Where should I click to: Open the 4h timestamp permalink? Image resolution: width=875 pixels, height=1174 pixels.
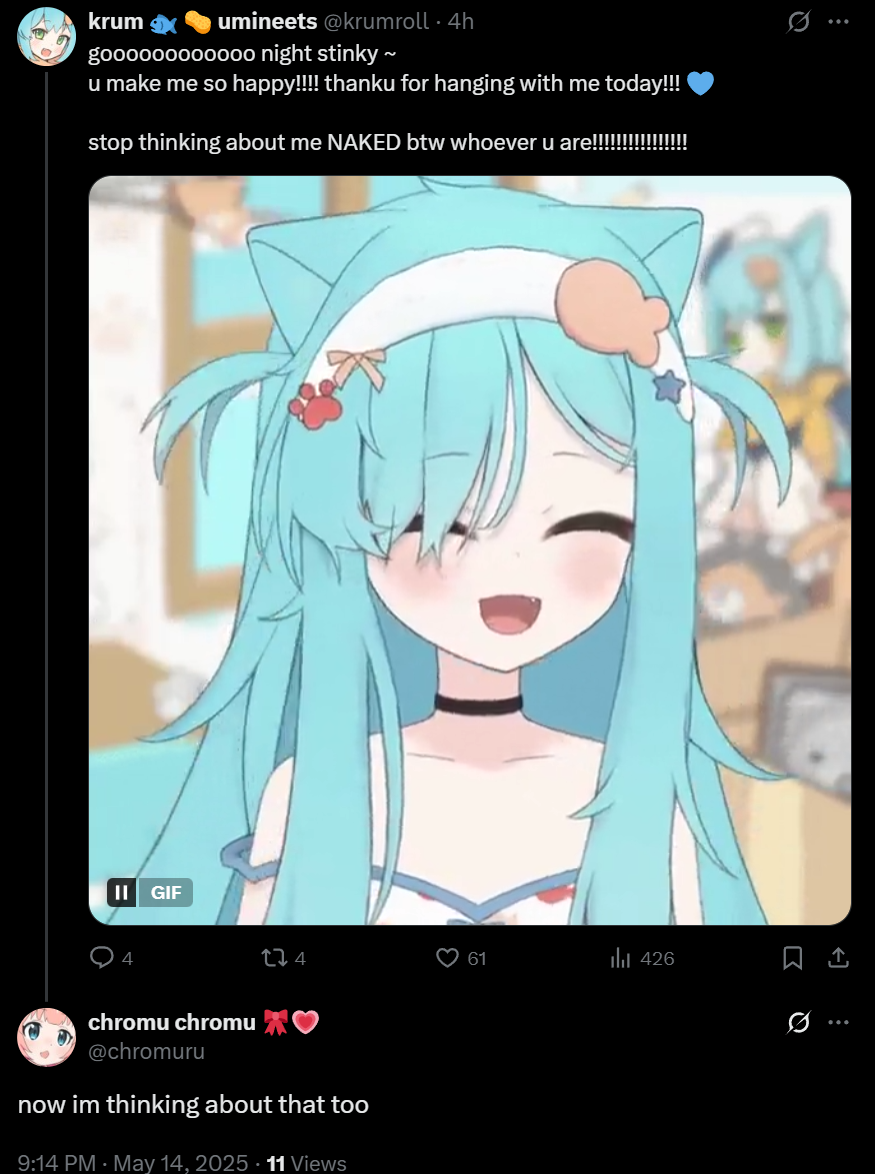point(461,22)
